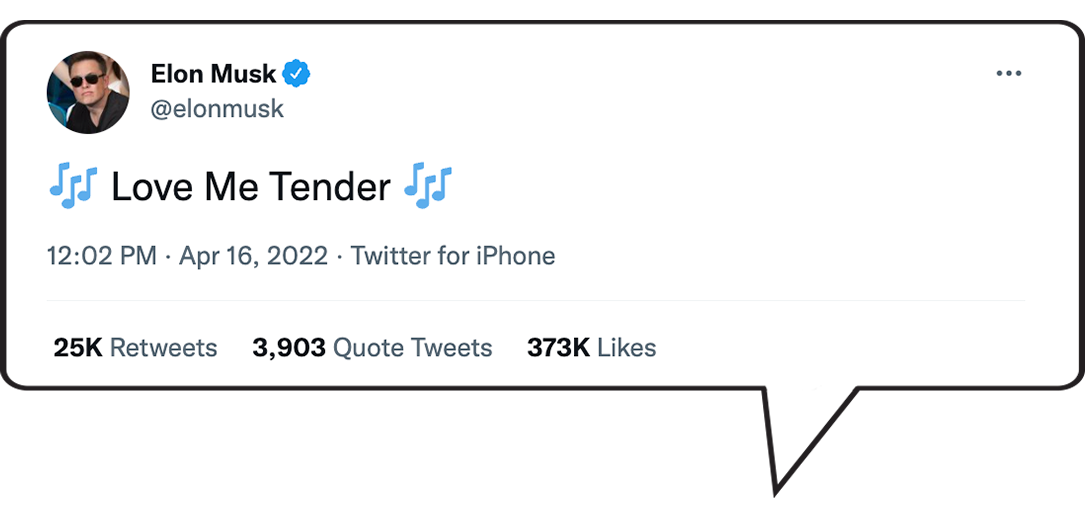
Task: Click the music notes emoji after Tender
Action: pos(428,187)
